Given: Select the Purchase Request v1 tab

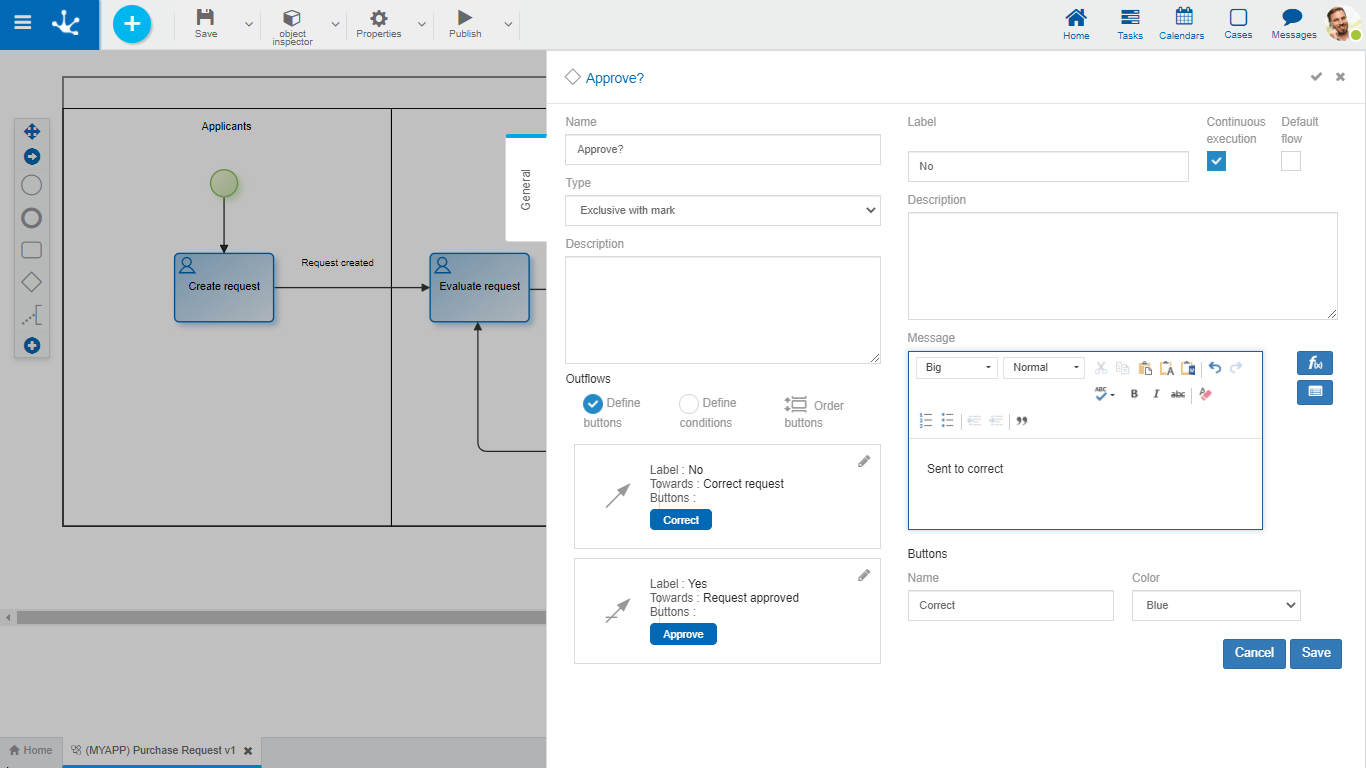Looking at the screenshot, I should coord(160,750).
